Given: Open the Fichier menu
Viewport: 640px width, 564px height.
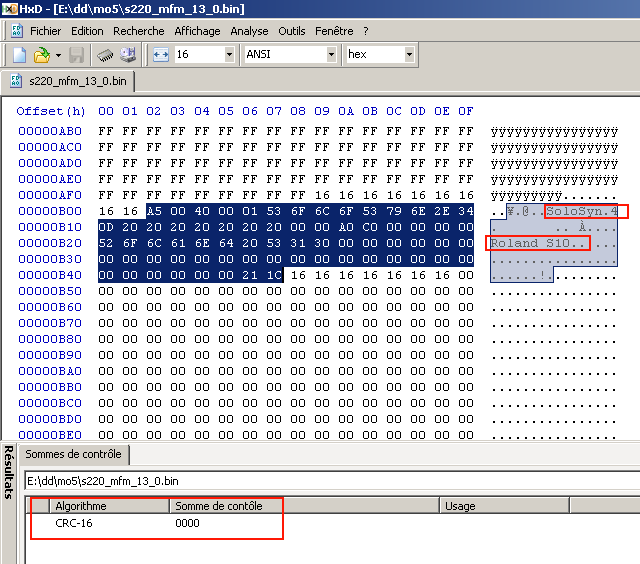Looking at the screenshot, I should tap(45, 31).
